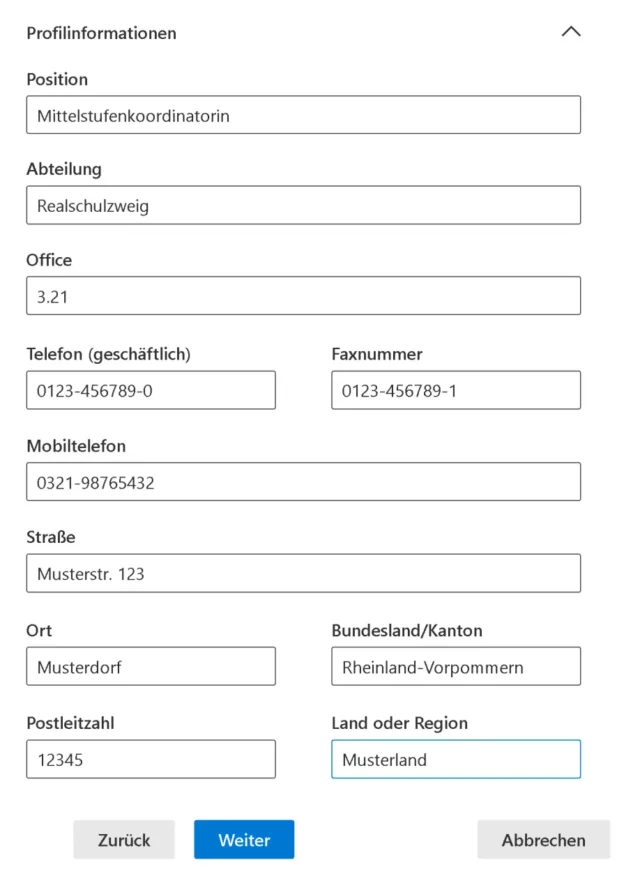Click the Bundesland/Kanton input field
The width and height of the screenshot is (640, 892).
click(x=455, y=666)
